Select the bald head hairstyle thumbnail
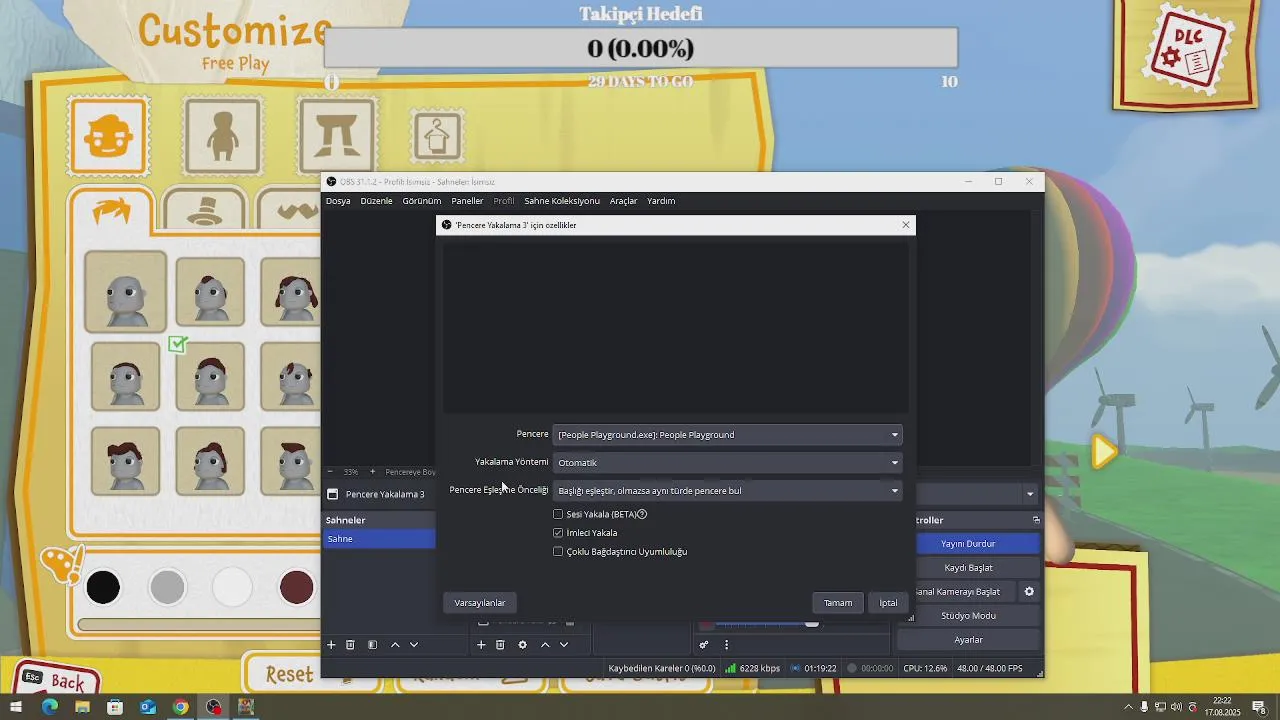Image resolution: width=1280 pixels, height=720 pixels. click(x=125, y=291)
